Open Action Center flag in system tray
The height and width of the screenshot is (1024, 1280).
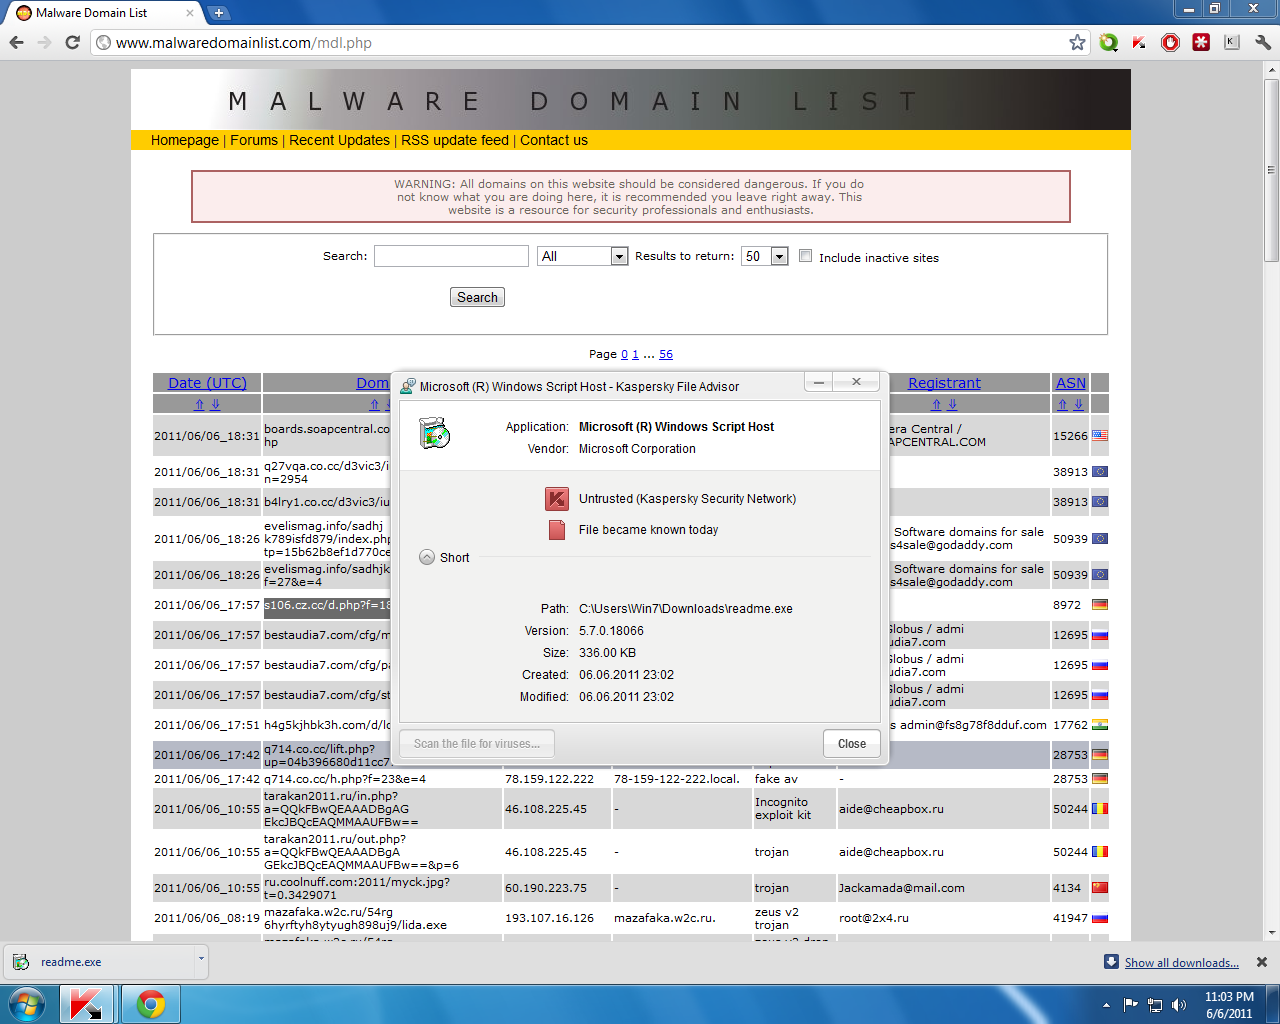point(1131,1005)
